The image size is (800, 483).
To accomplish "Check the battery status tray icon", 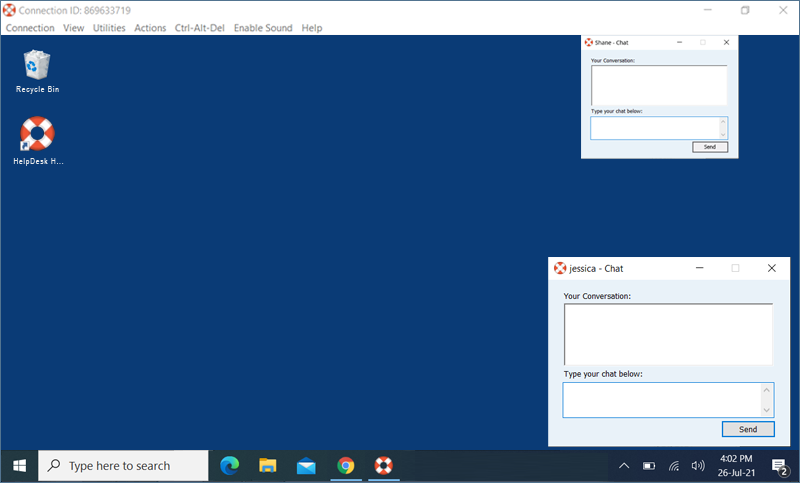I will (649, 465).
